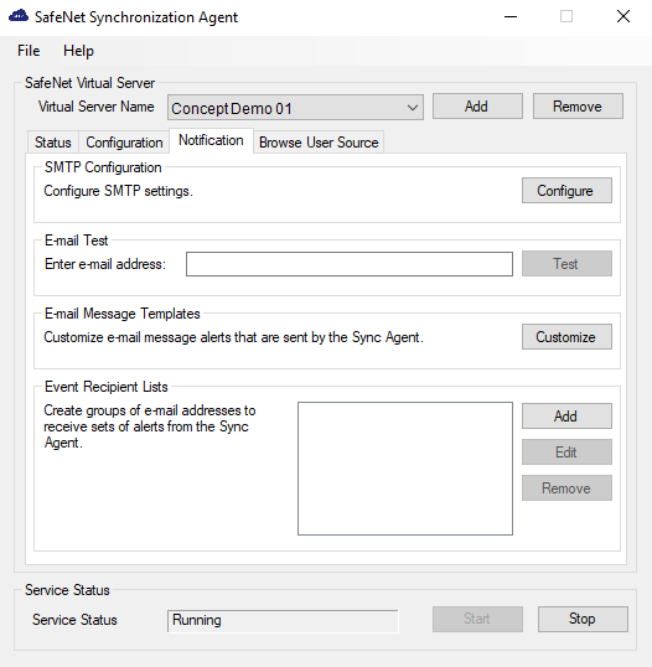Open the Browse User Source tab
652x667 pixels.
coord(318,143)
